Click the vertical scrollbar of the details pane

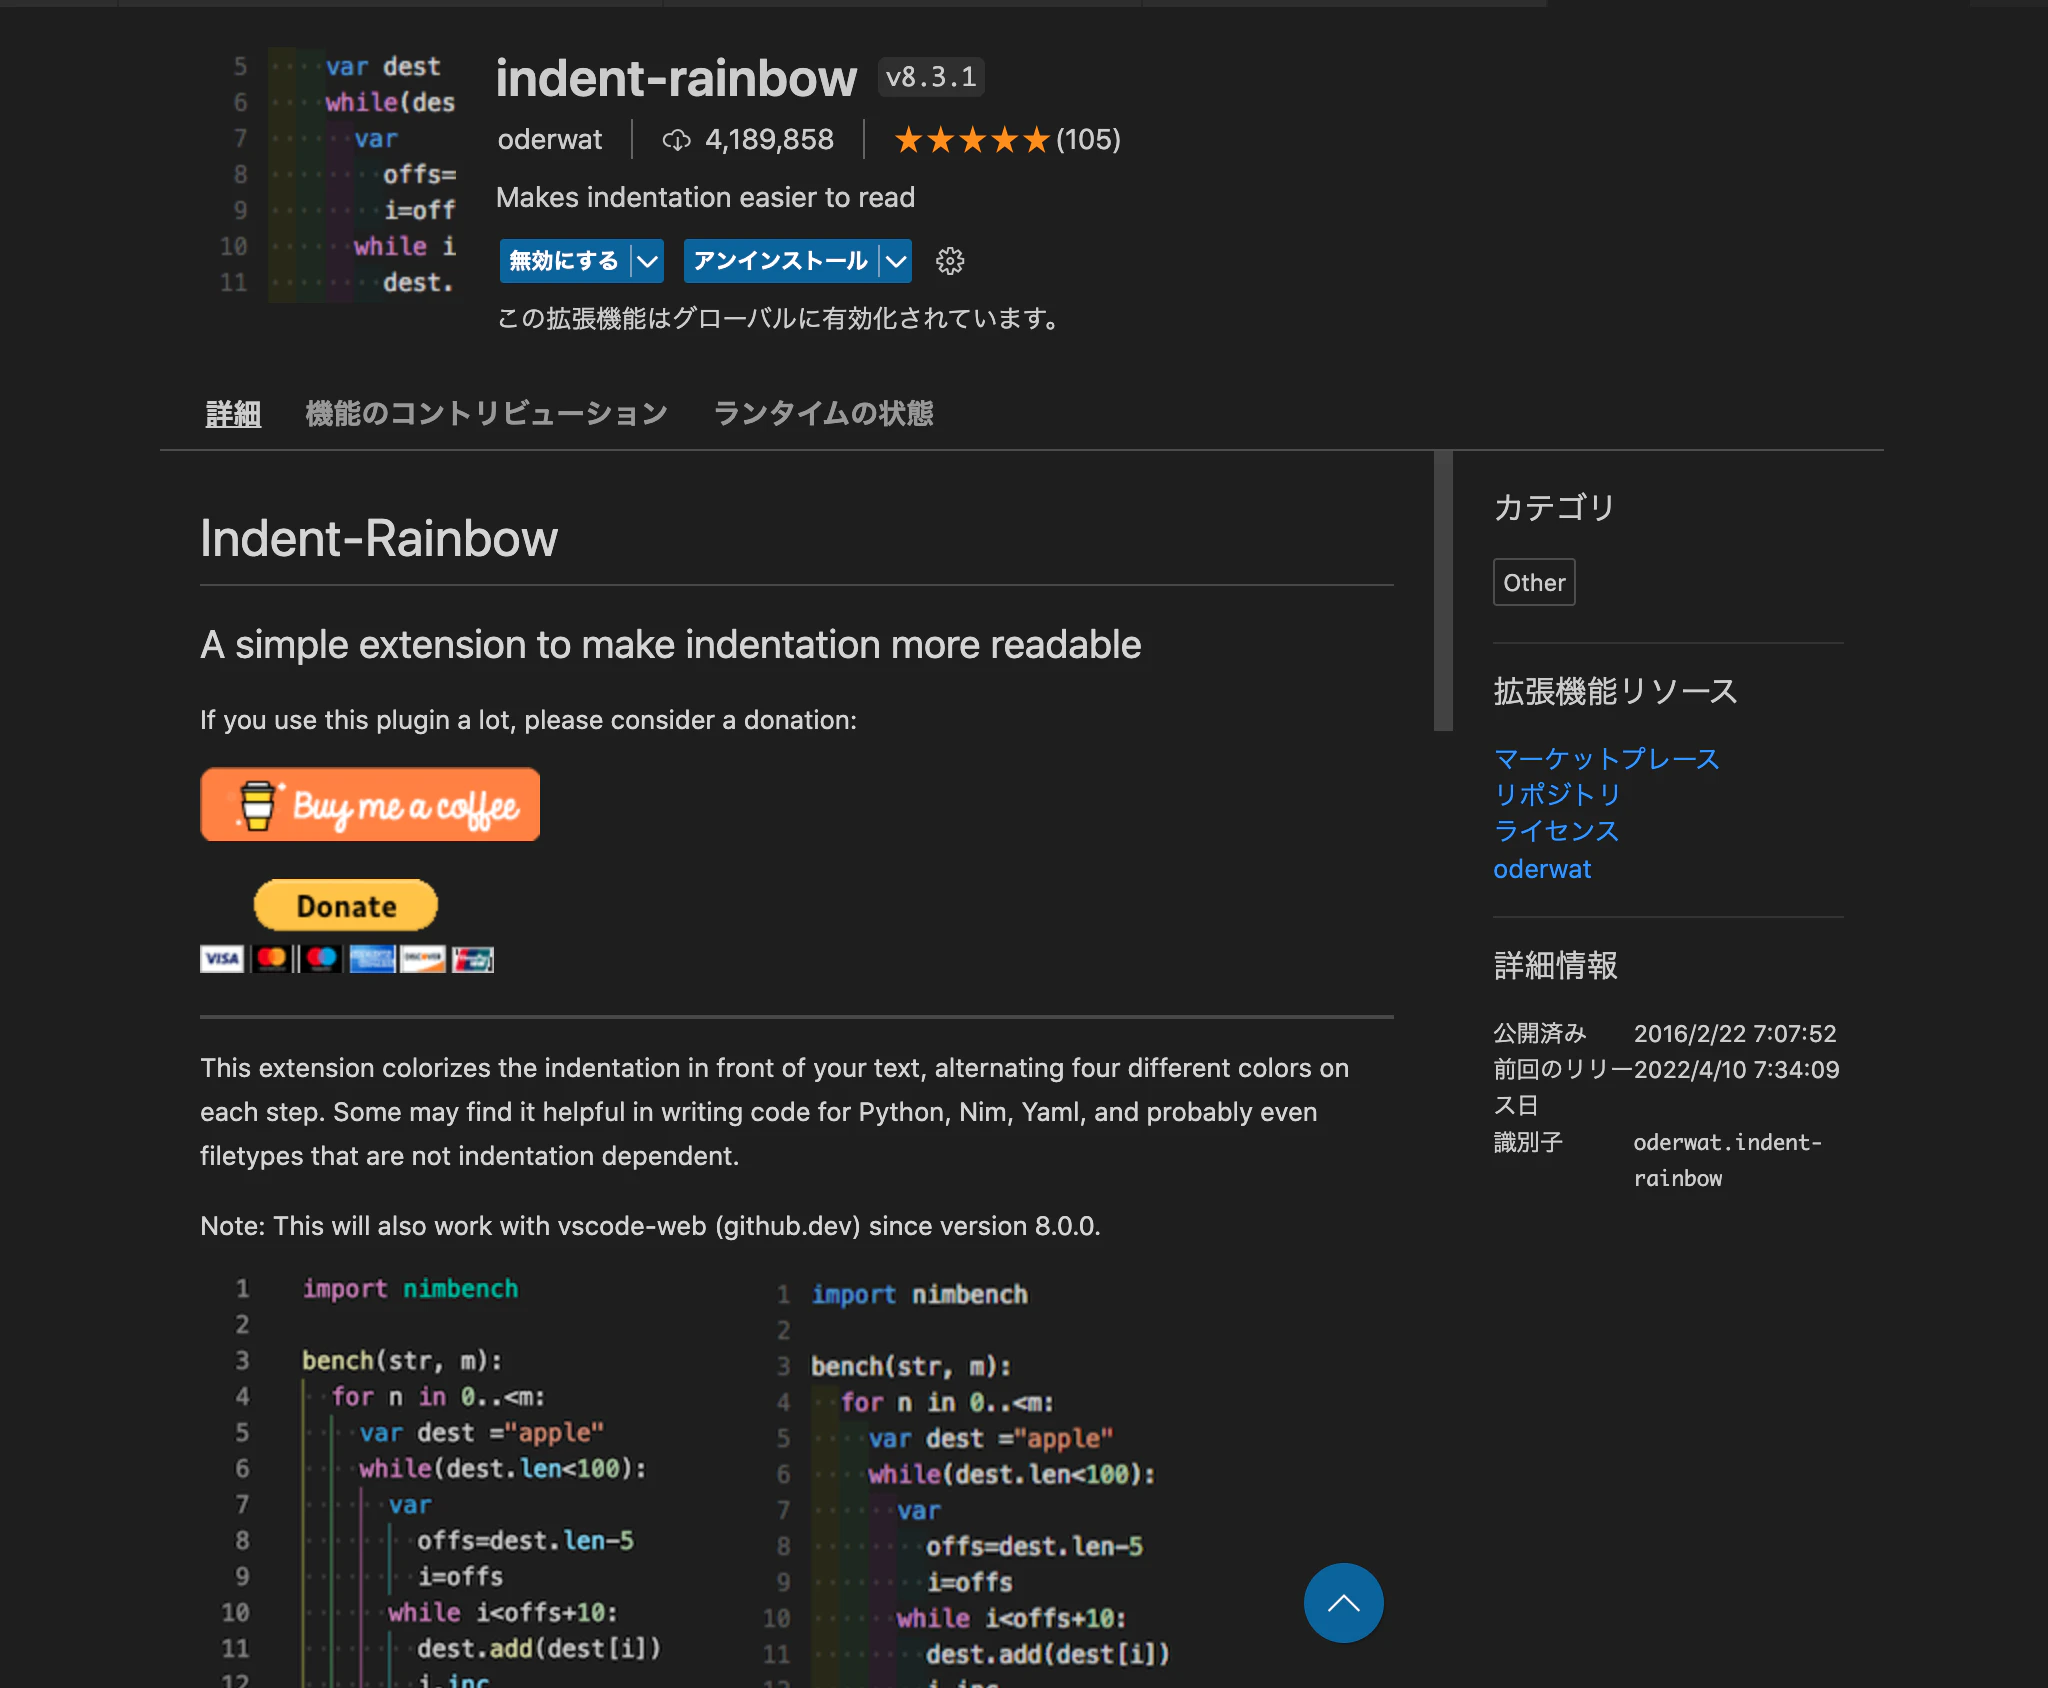pos(1443,590)
